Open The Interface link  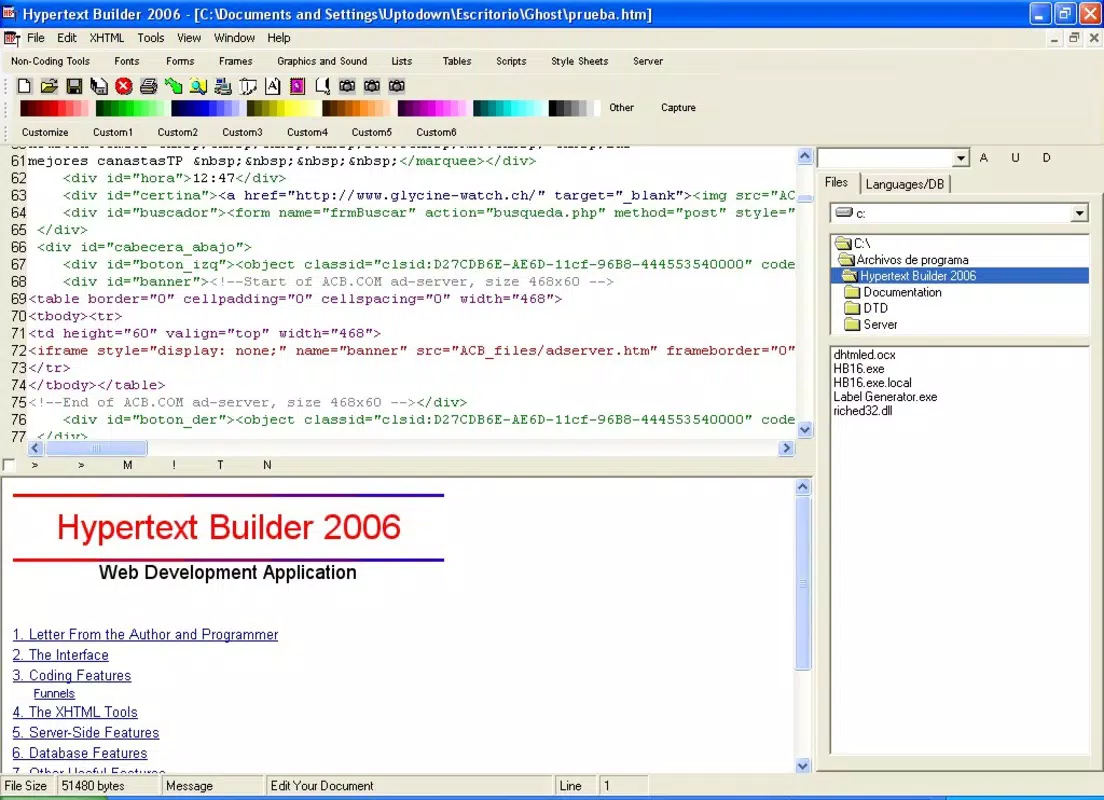[x=61, y=655]
